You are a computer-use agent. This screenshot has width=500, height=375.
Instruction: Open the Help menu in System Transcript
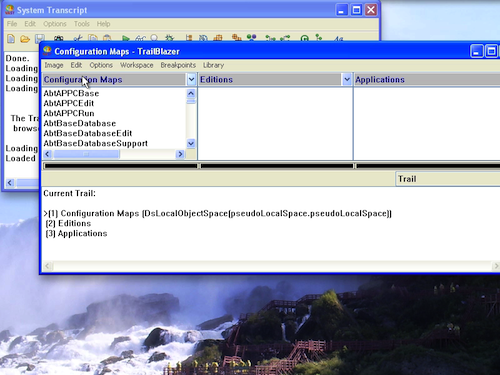pyautogui.click(x=103, y=24)
